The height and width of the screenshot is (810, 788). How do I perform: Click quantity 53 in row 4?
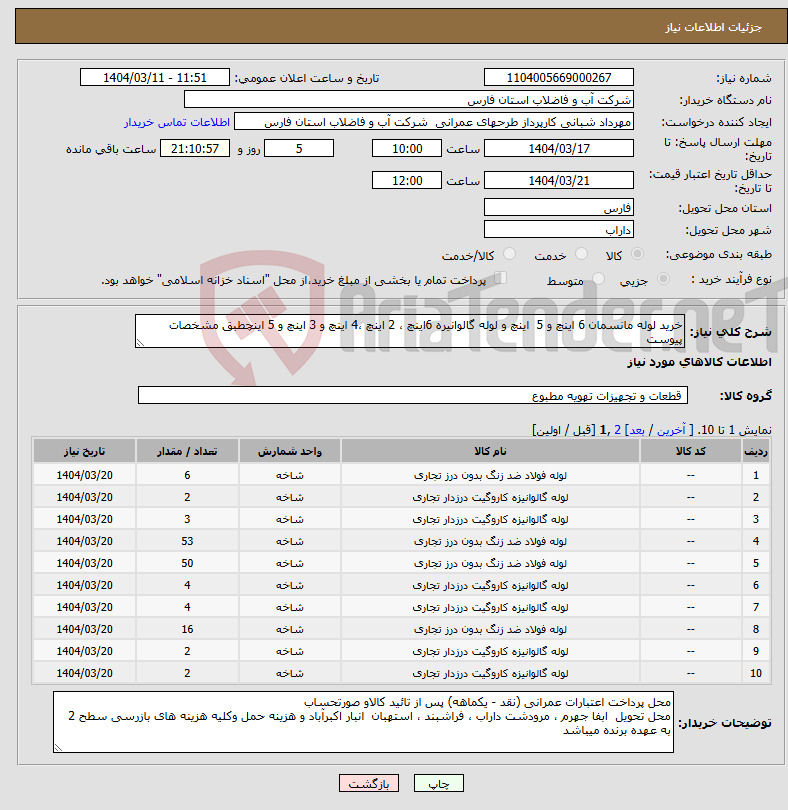[187, 541]
